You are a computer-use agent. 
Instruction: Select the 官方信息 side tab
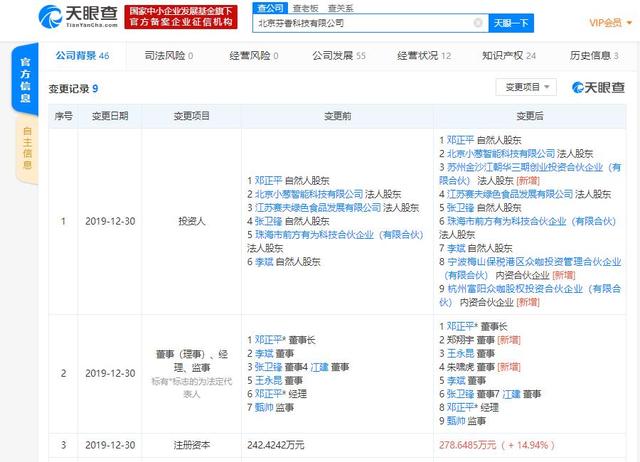[25, 80]
